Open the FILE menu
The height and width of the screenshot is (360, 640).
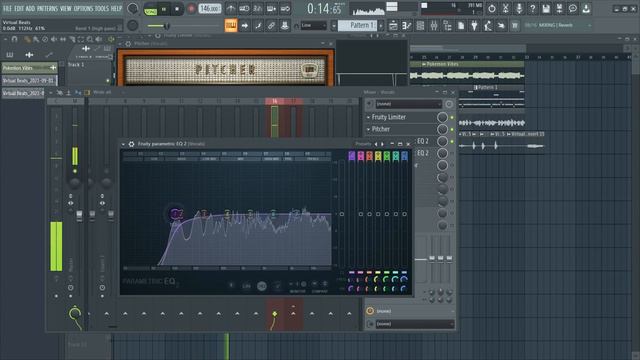(7, 8)
